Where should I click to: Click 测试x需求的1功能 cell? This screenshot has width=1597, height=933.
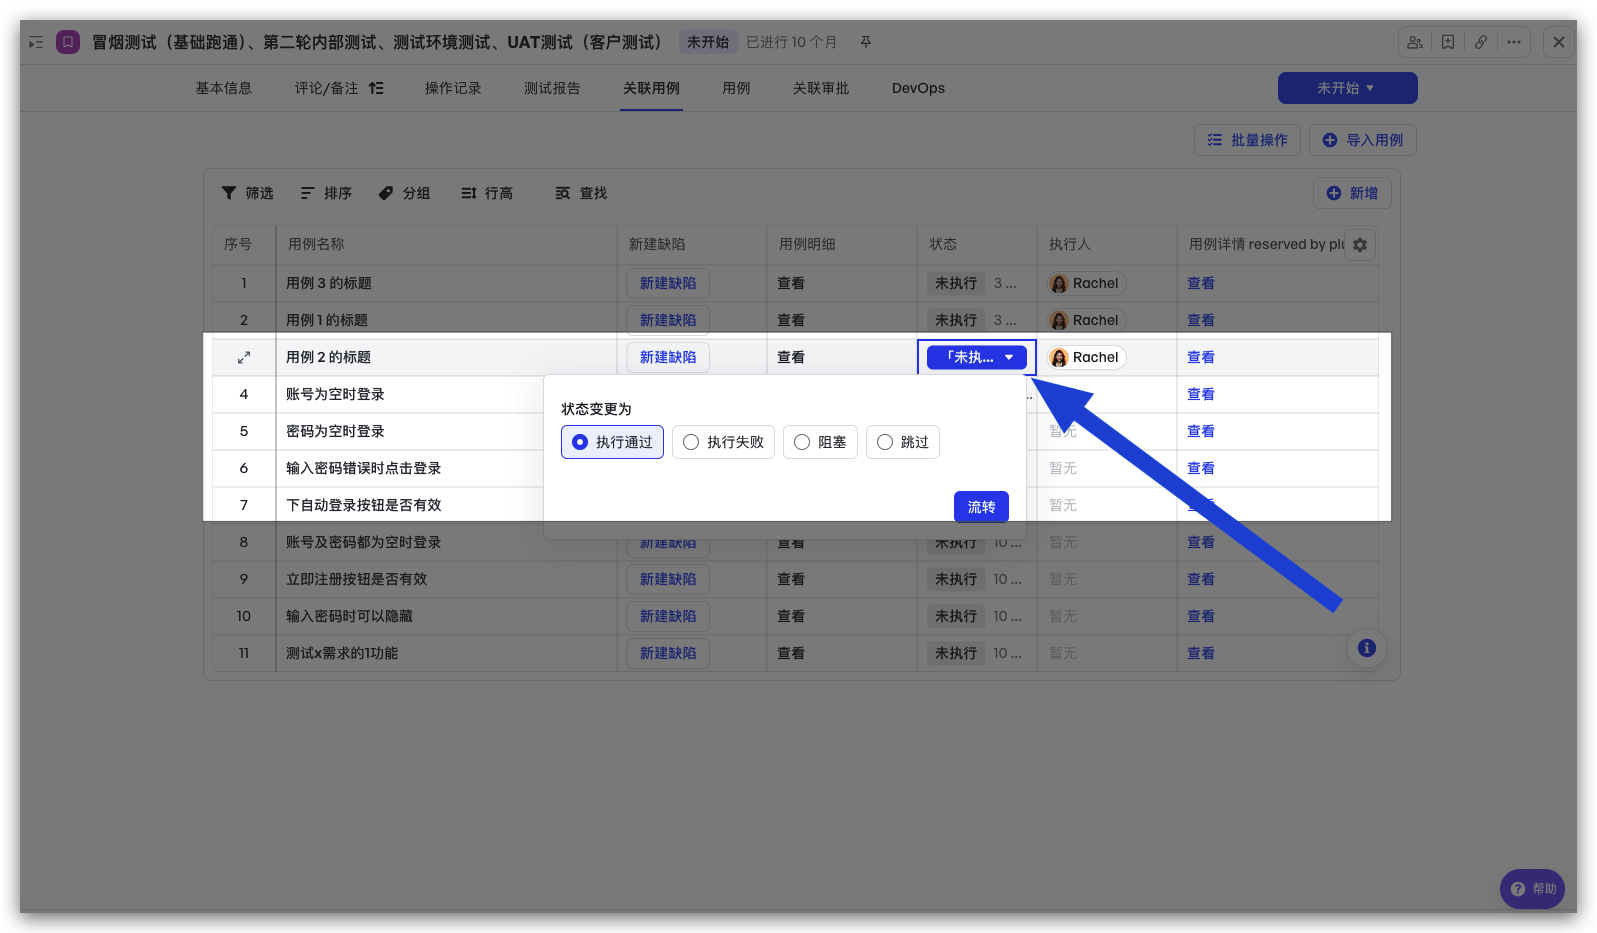click(x=446, y=653)
